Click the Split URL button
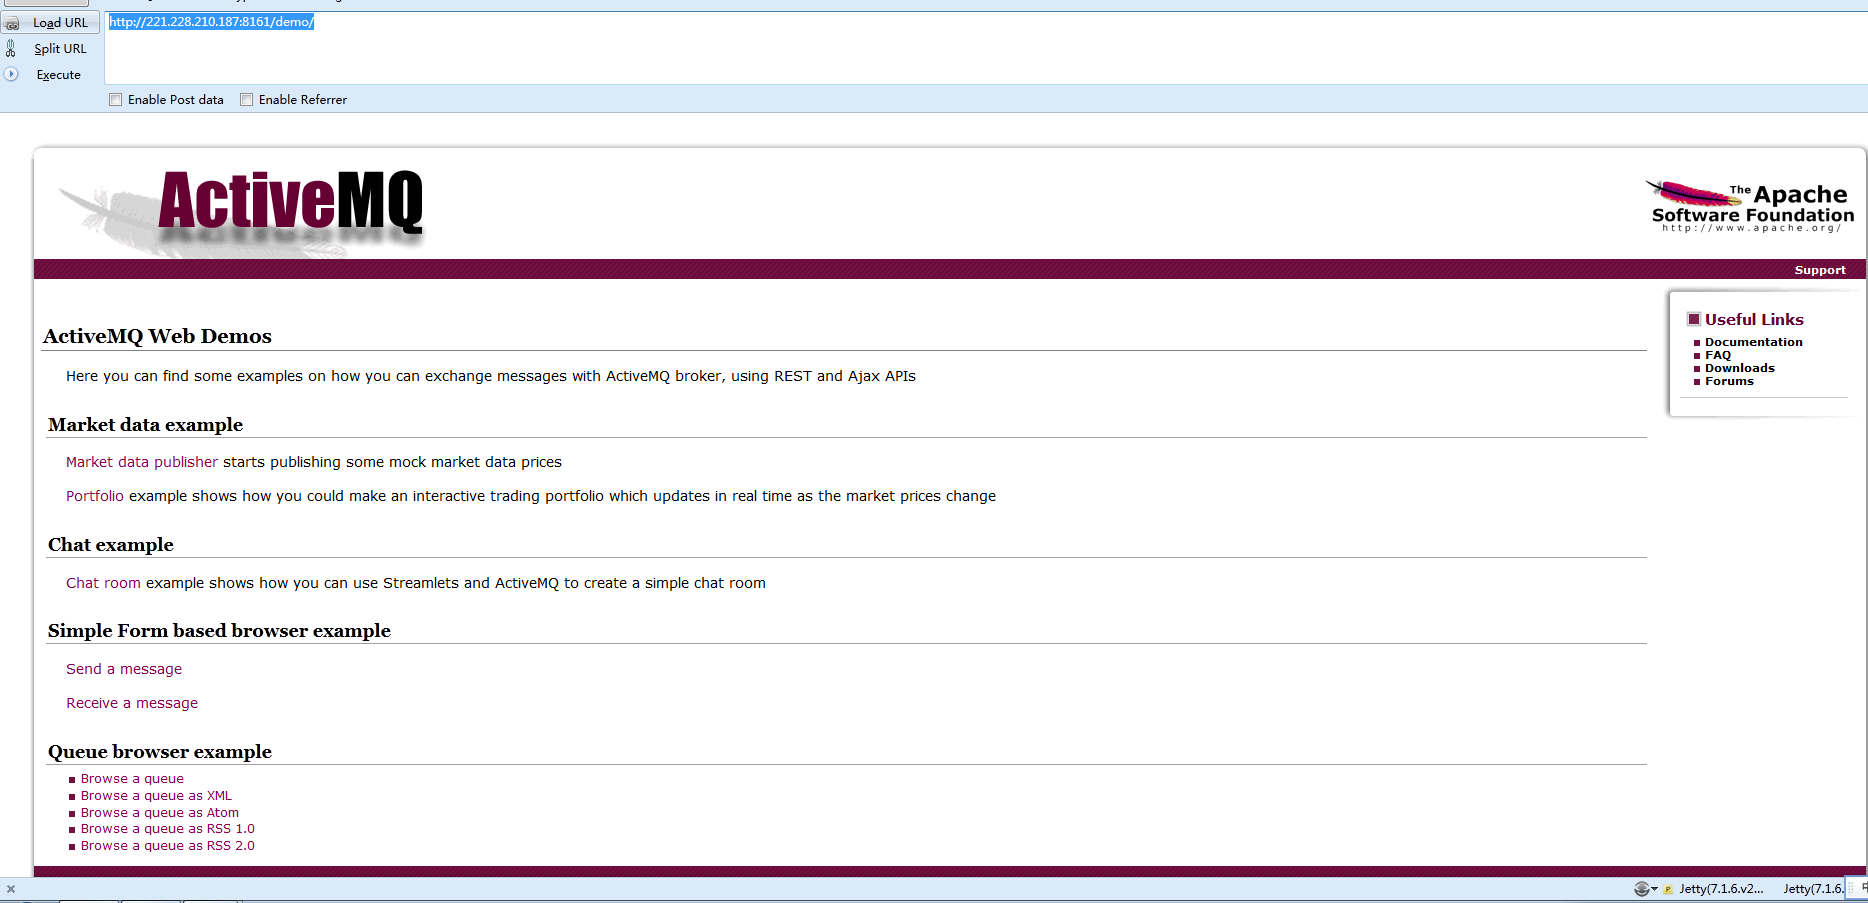This screenshot has height=903, width=1868. coord(50,48)
